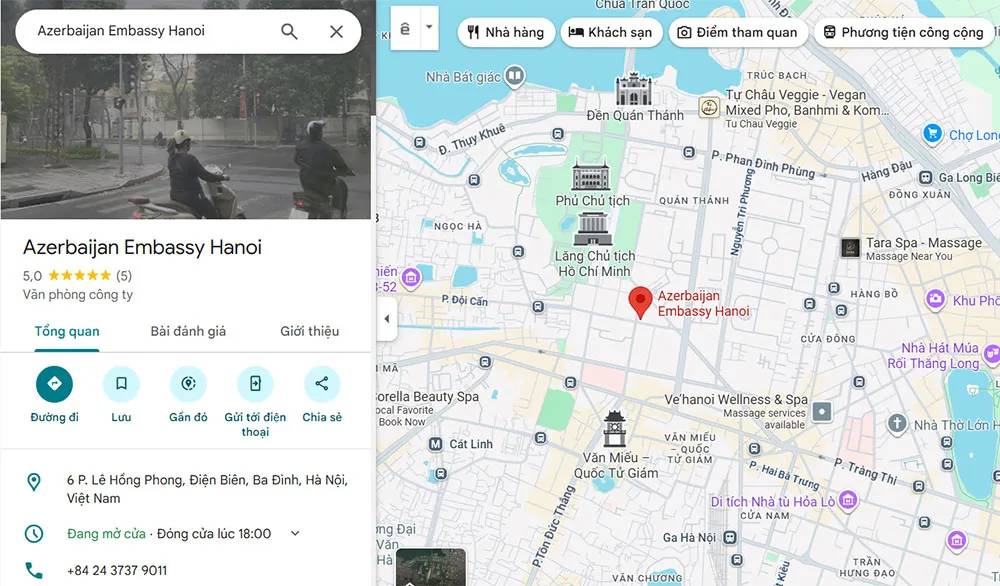
Task: Click the search magnifier icon
Action: pyautogui.click(x=289, y=31)
